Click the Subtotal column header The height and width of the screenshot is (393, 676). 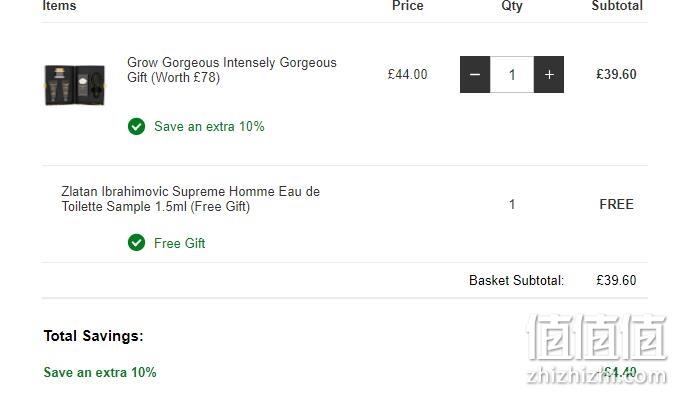(x=617, y=6)
